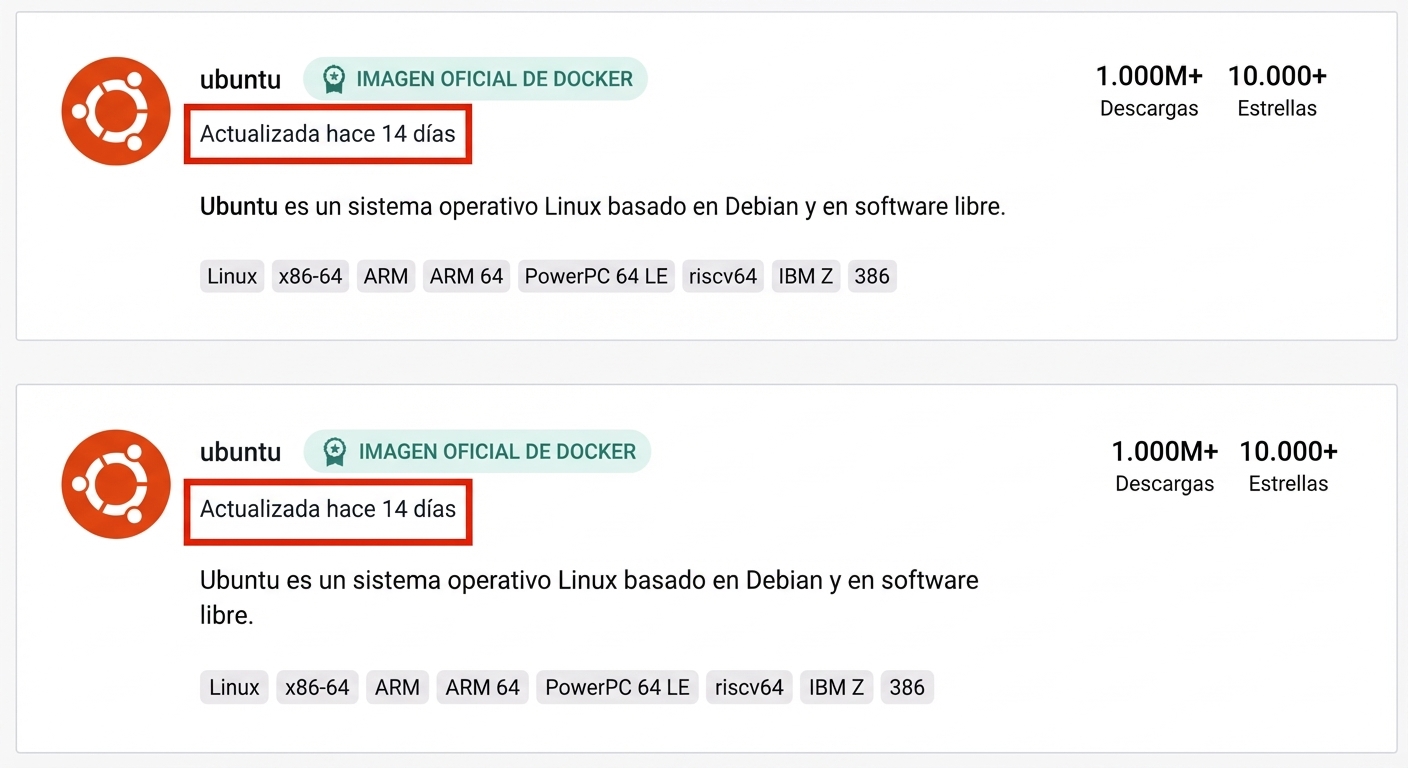Image resolution: width=1408 pixels, height=768 pixels.
Task: Click the 'Estrellas' label in upper card
Action: [1277, 108]
